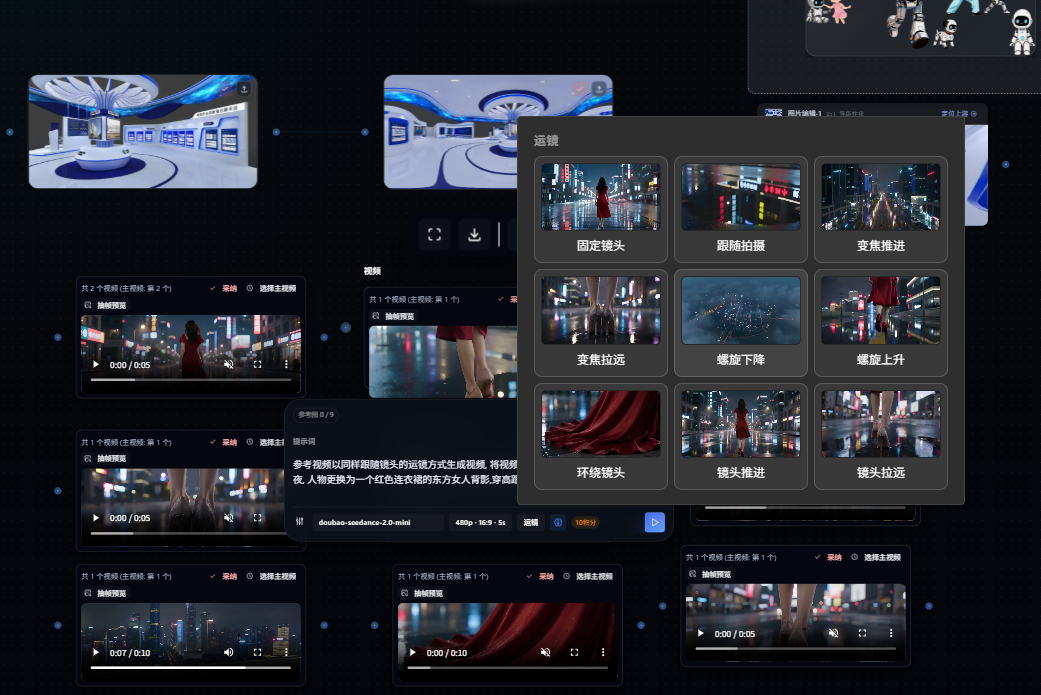Seek on the city skyline video progress bar
This screenshot has height=695, width=1041.
pyautogui.click(x=191, y=668)
